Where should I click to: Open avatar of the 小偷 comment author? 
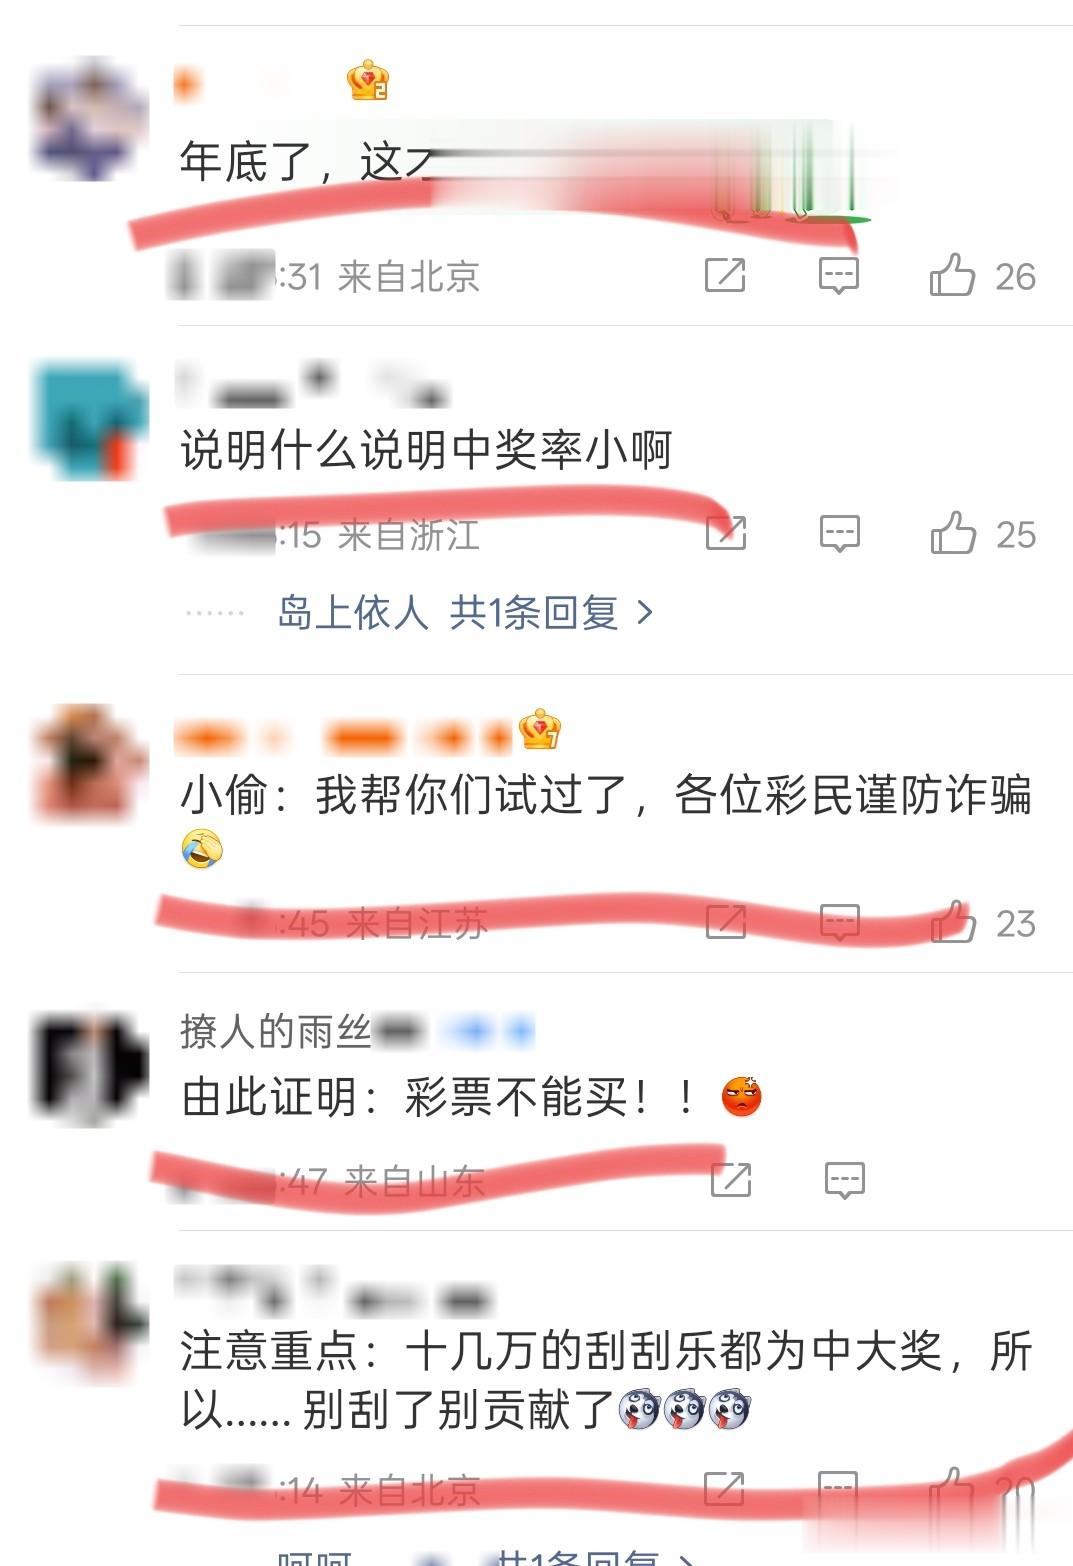(x=90, y=763)
